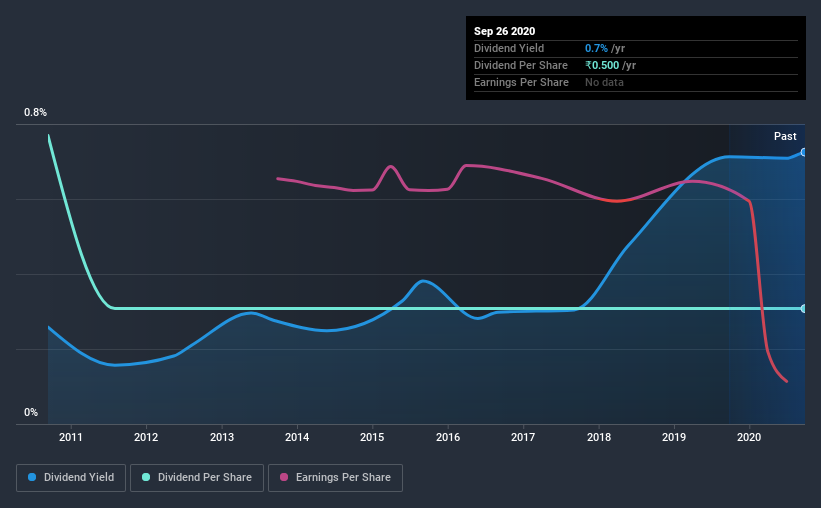The height and width of the screenshot is (508, 821).
Task: Click the blue Dividend Yield endpoint marker
Action: (x=804, y=152)
